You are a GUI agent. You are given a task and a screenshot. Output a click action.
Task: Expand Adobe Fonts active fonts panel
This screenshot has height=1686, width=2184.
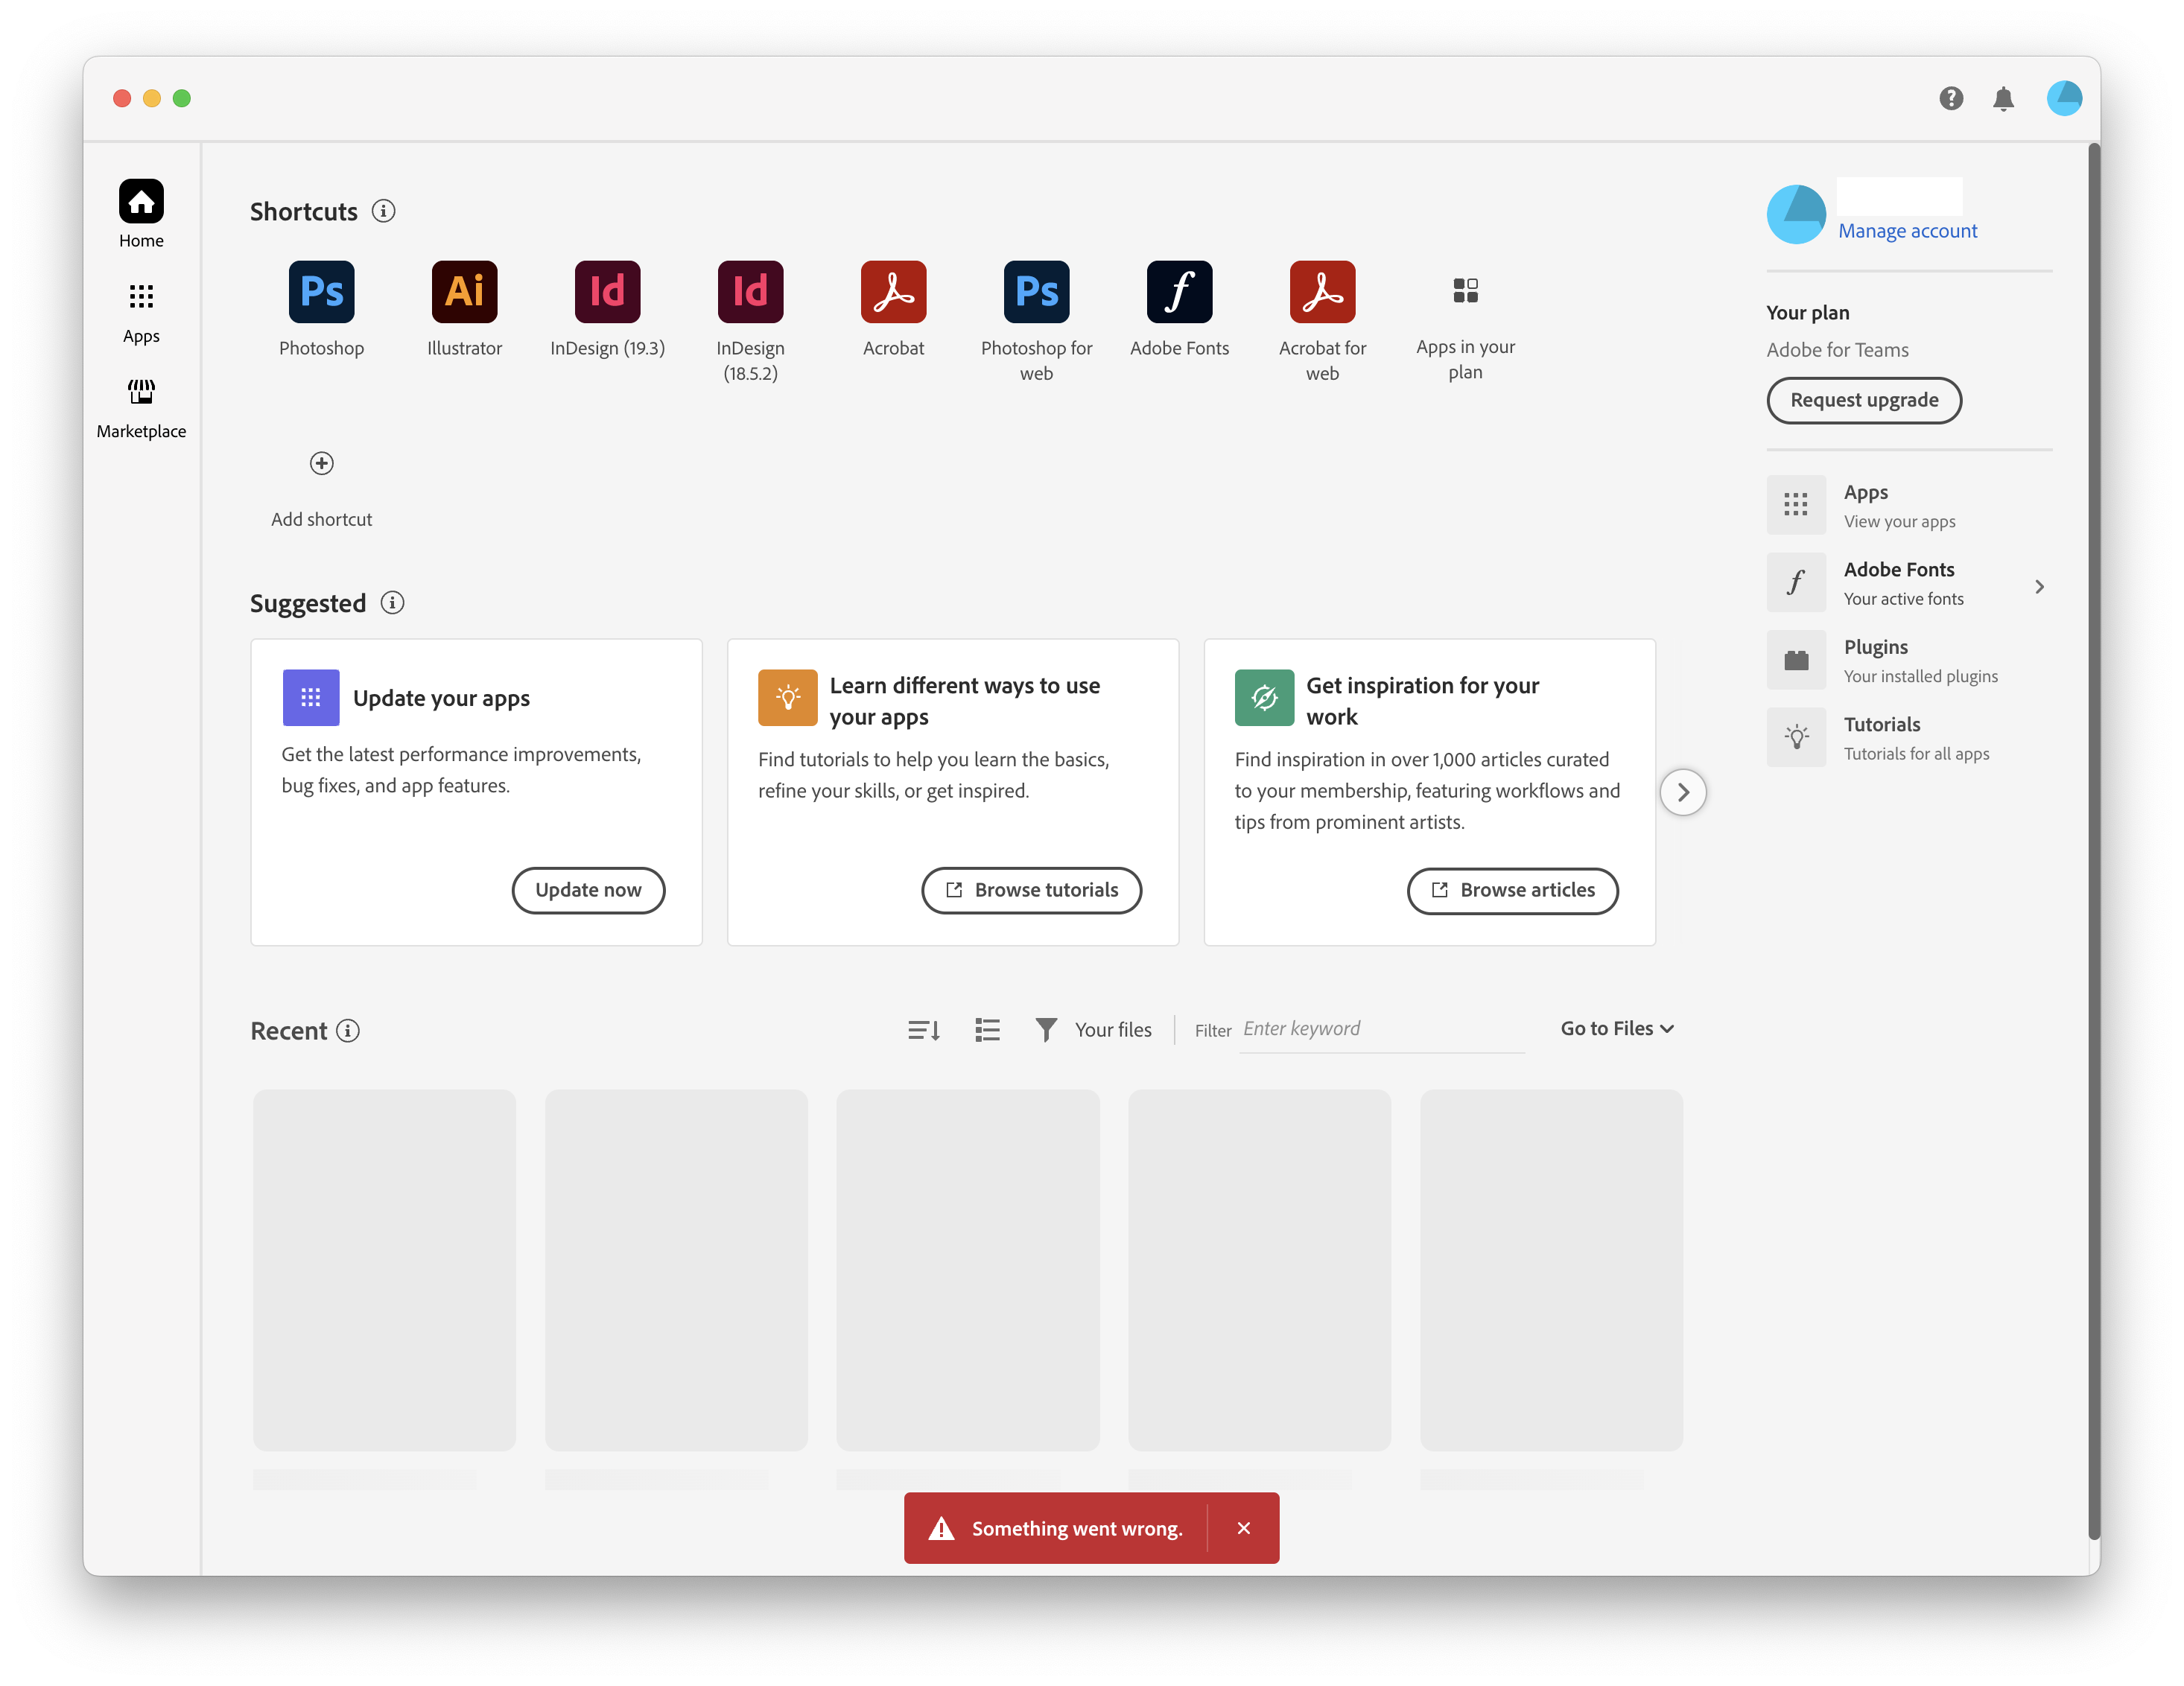point(2040,587)
